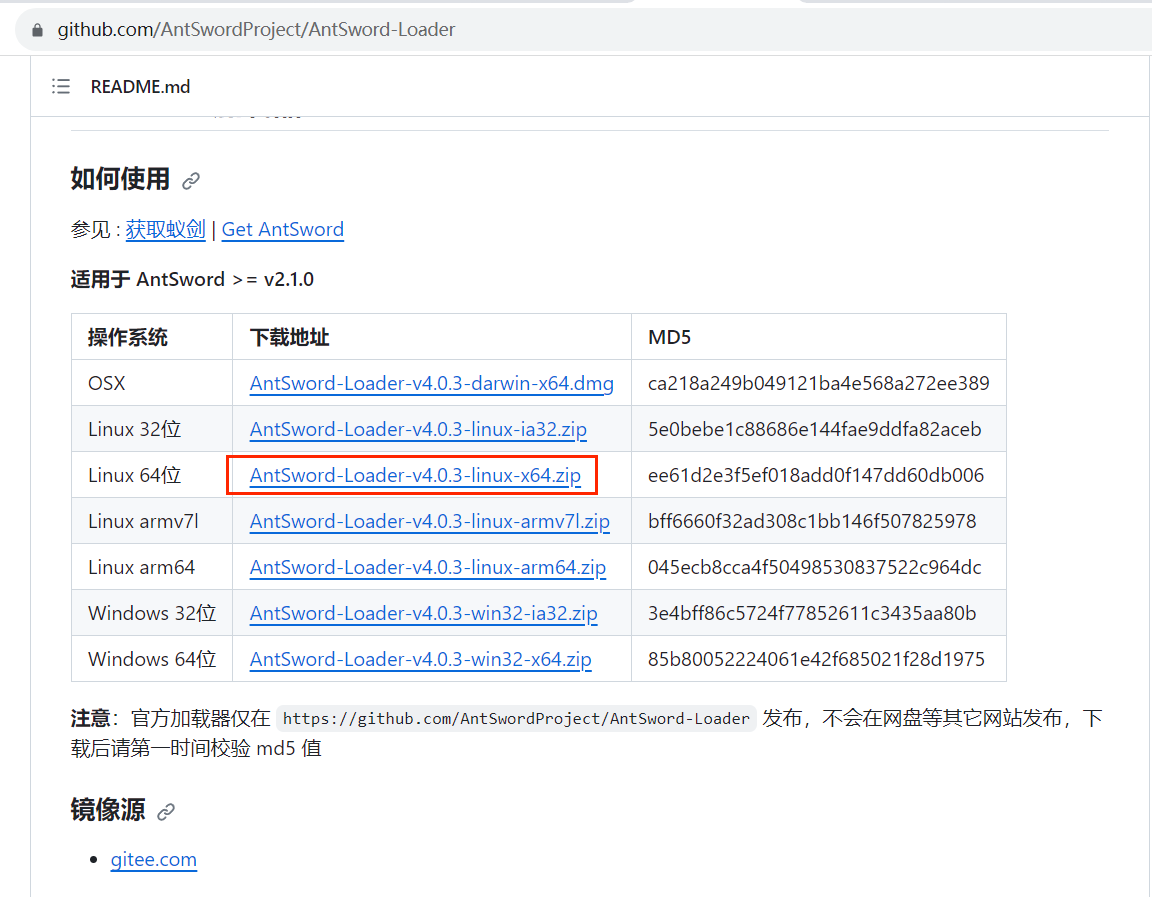The image size is (1152, 897).
Task: Select the MD5 value for the OSX download
Action: pos(817,383)
